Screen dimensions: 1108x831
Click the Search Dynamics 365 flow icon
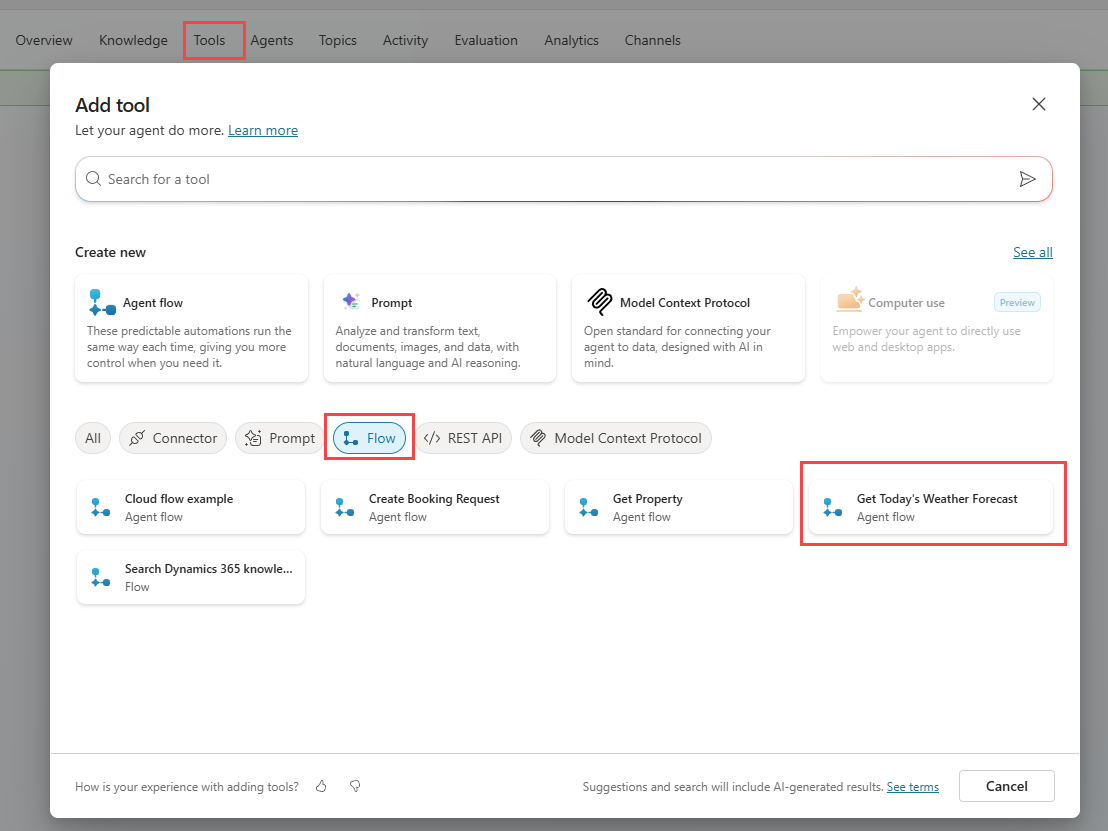[x=101, y=577]
